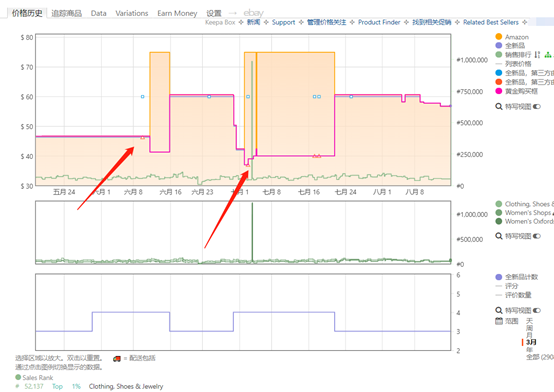Click the blue marker at 六月 23 price line
Screen dimensions: 554x392
pos(209,96)
